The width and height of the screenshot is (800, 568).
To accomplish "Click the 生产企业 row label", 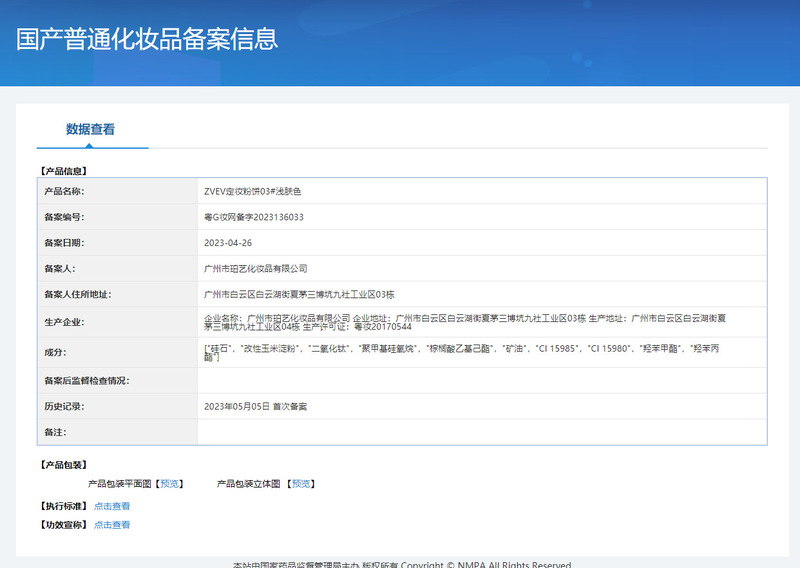I will coord(64,322).
